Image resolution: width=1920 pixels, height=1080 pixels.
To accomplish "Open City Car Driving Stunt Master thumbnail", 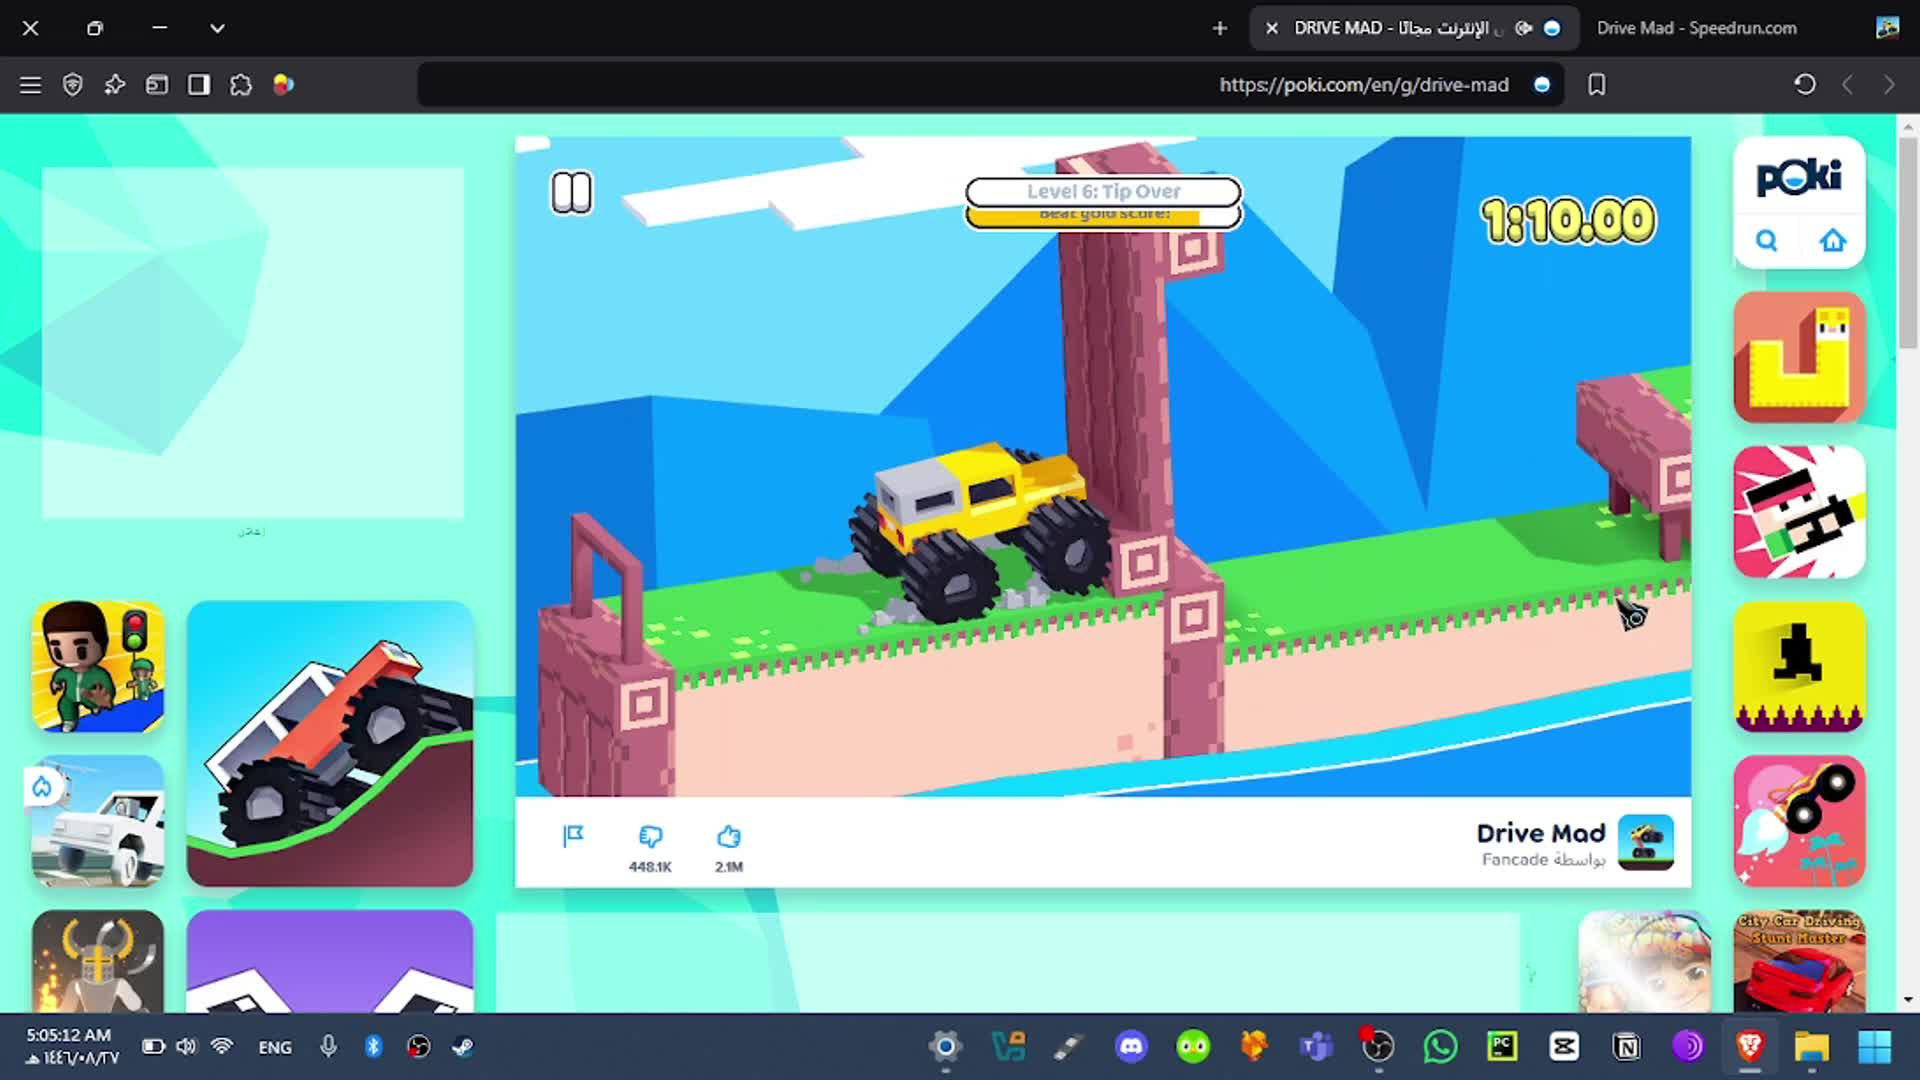I will click(1799, 962).
